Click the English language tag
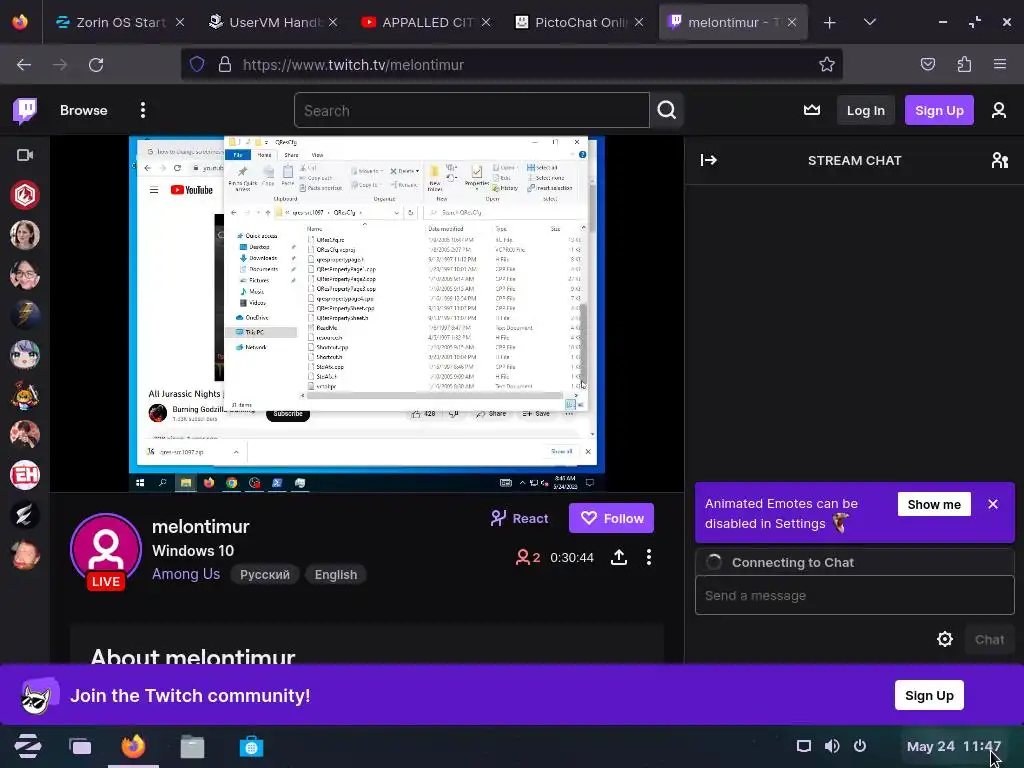1024x768 pixels. click(336, 575)
